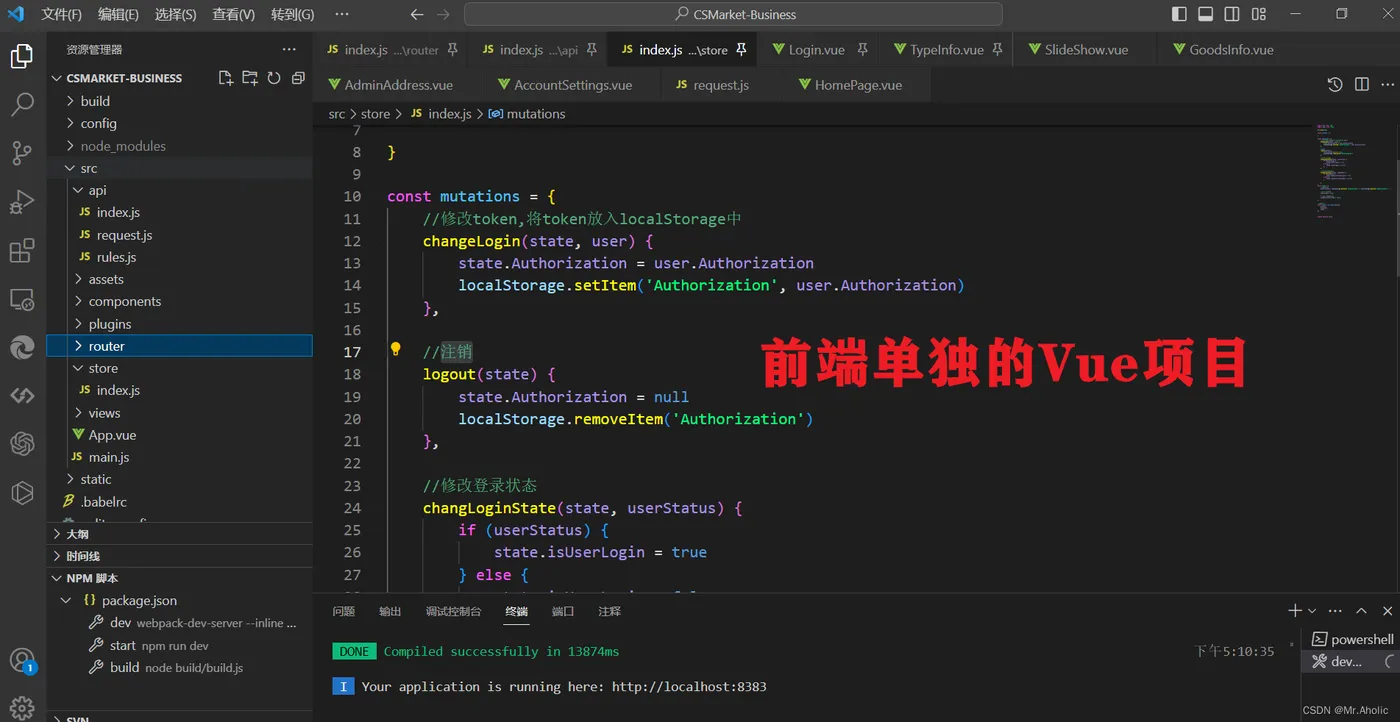Viewport: 1400px width, 722px height.
Task: Refresh the explorer file tree
Action: [274, 78]
